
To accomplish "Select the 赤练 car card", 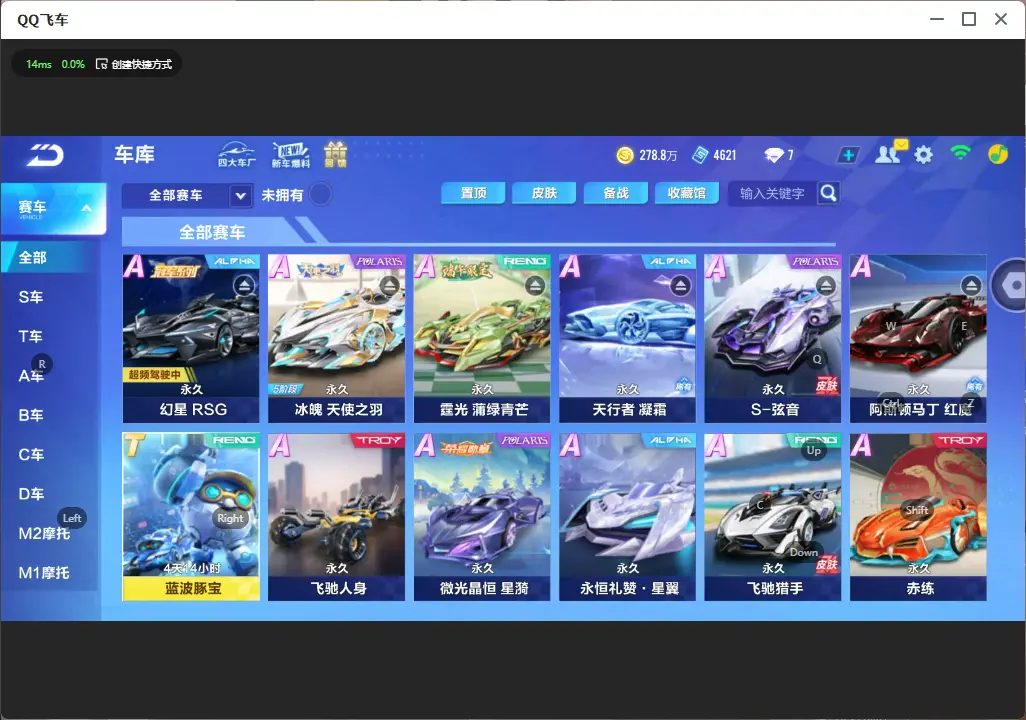I will [x=918, y=517].
